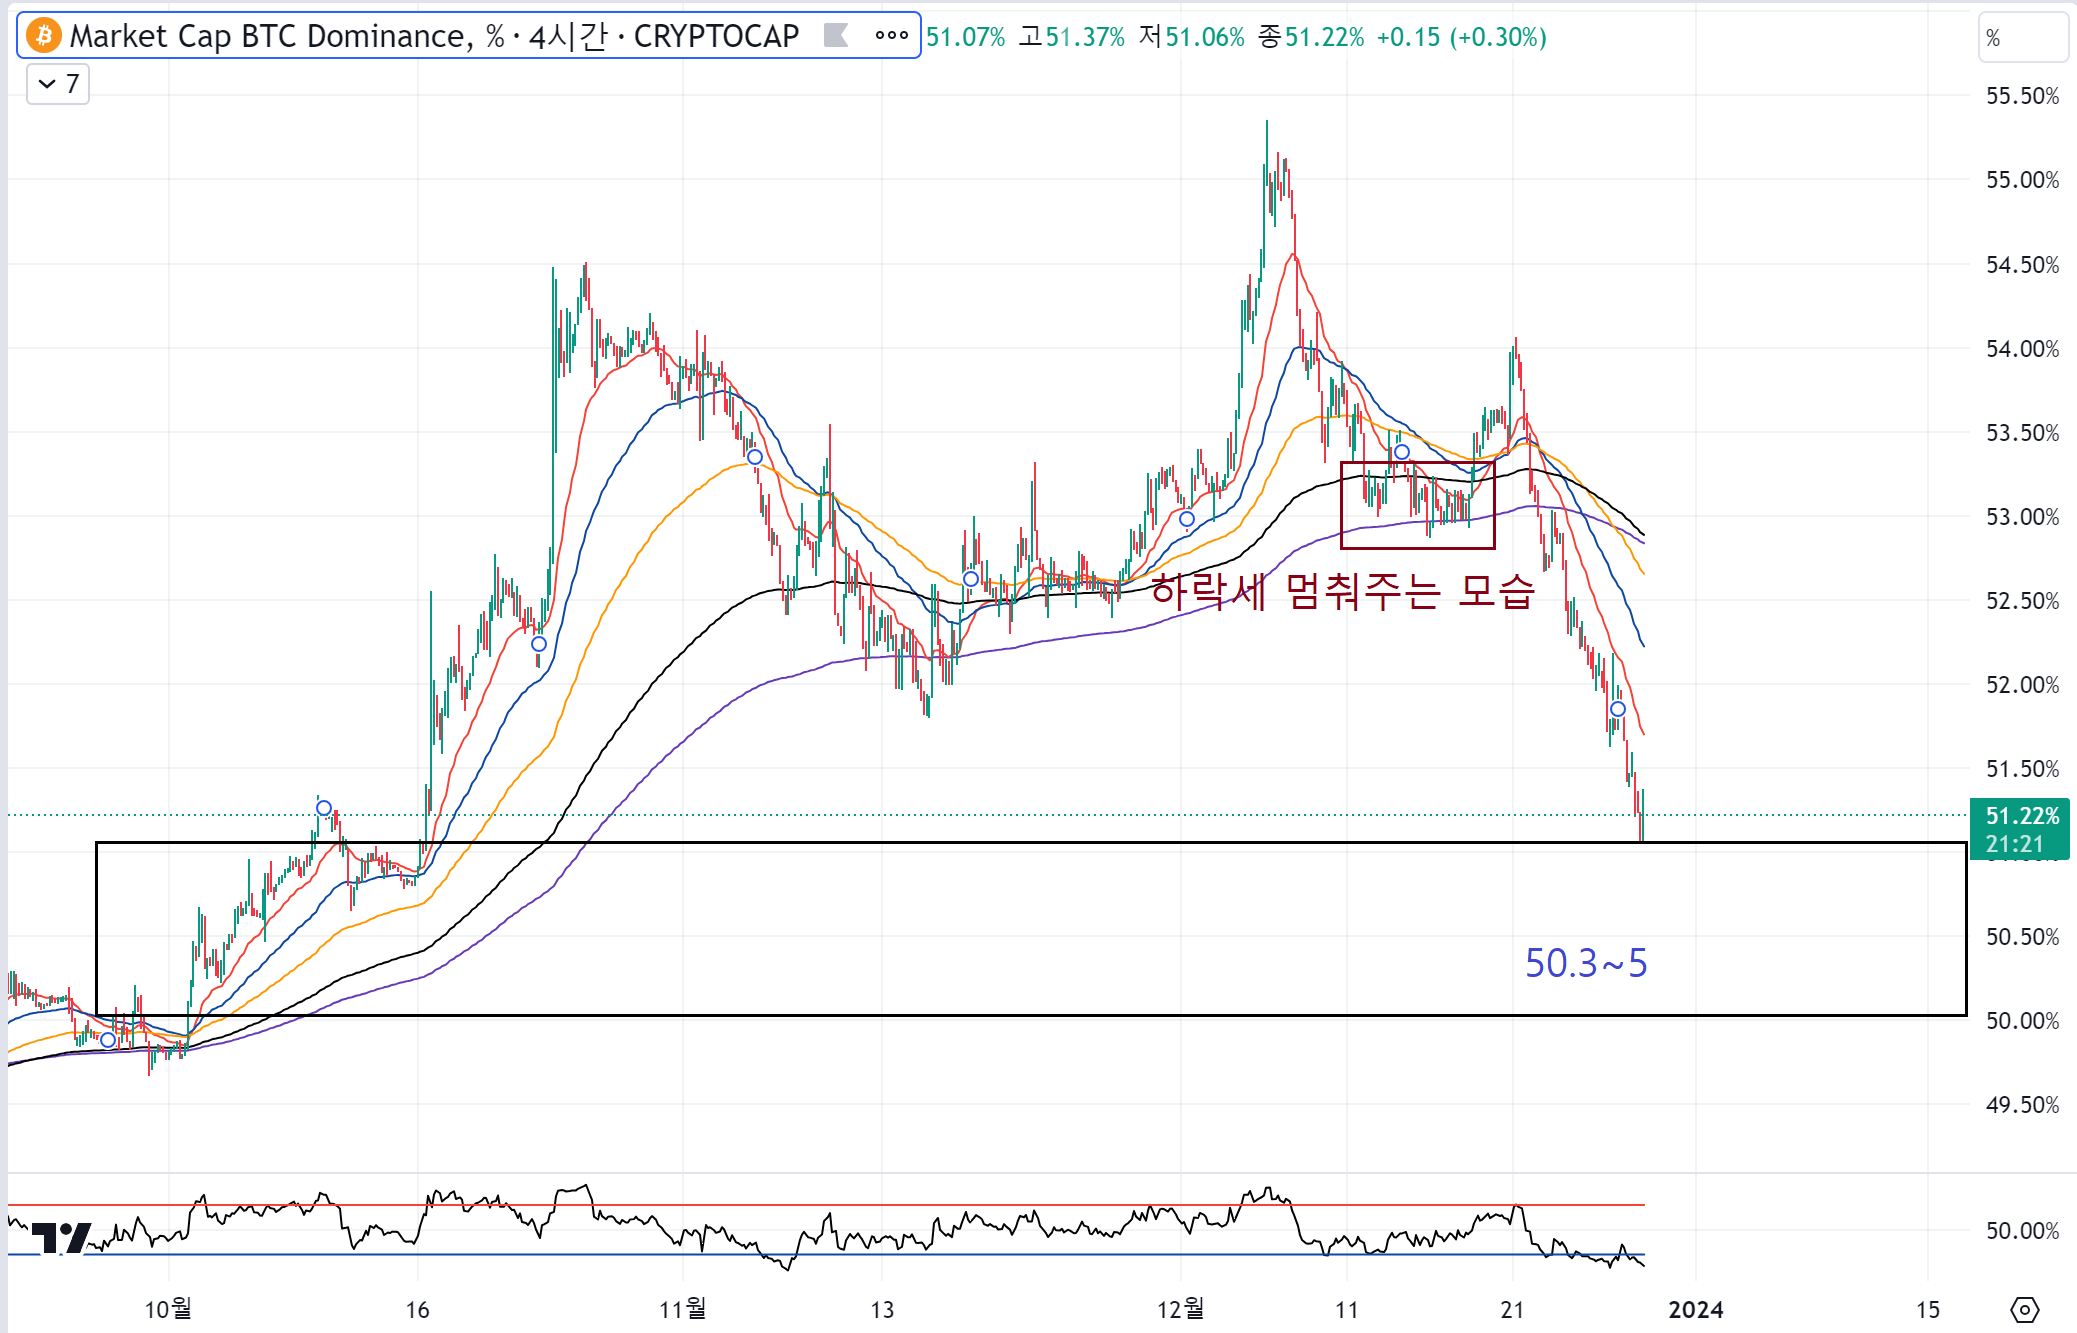This screenshot has height=1333, width=2077.
Task: Click the TradingView logo at the bottom left
Action: point(62,1238)
